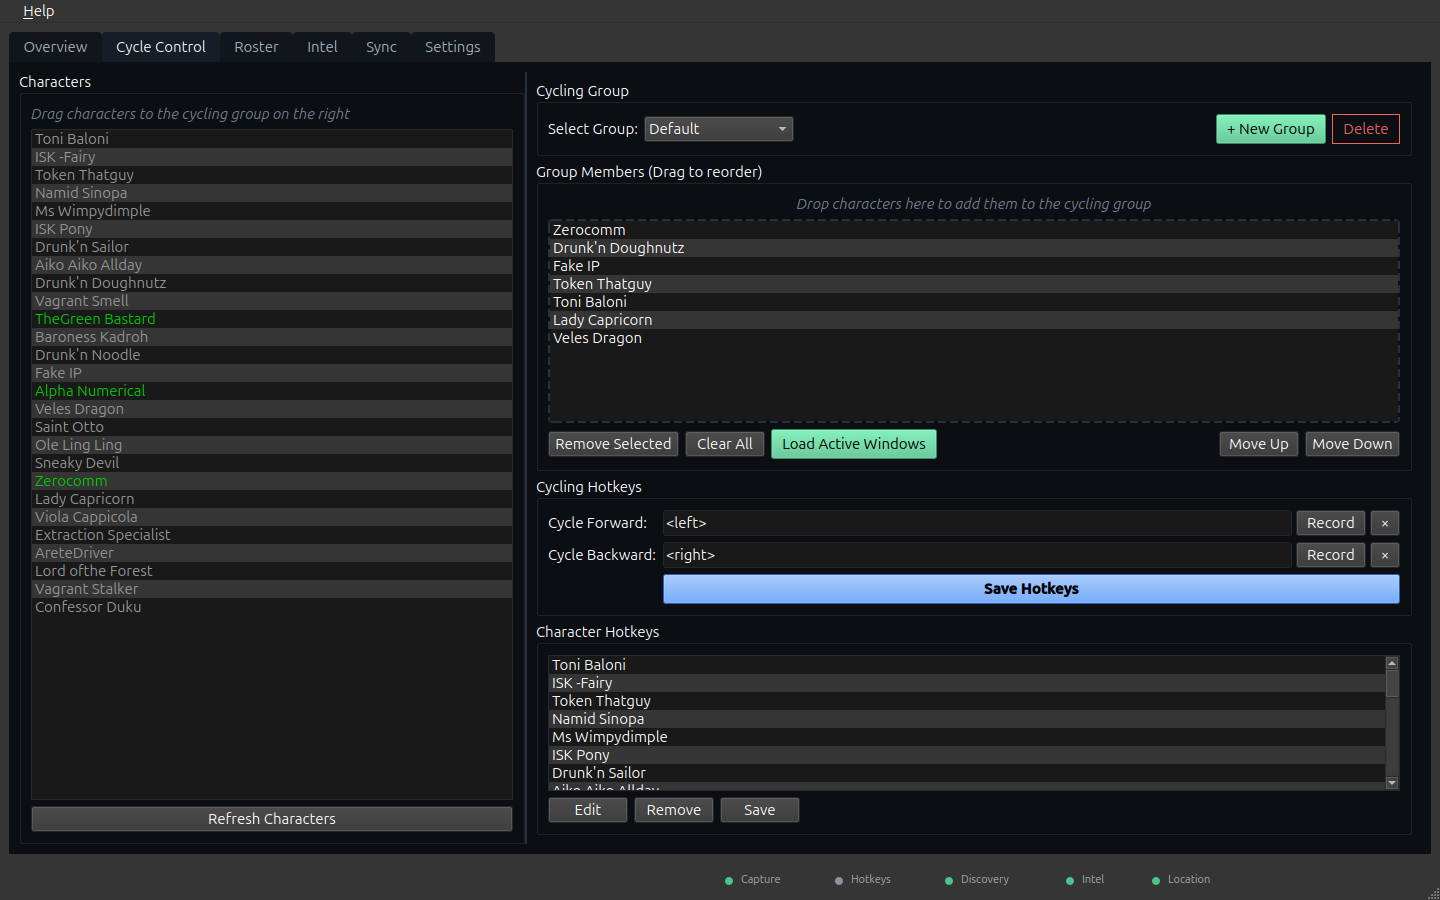Click the Character Hotkeys scrollbar down arrow
The width and height of the screenshot is (1440, 900).
1392,783
